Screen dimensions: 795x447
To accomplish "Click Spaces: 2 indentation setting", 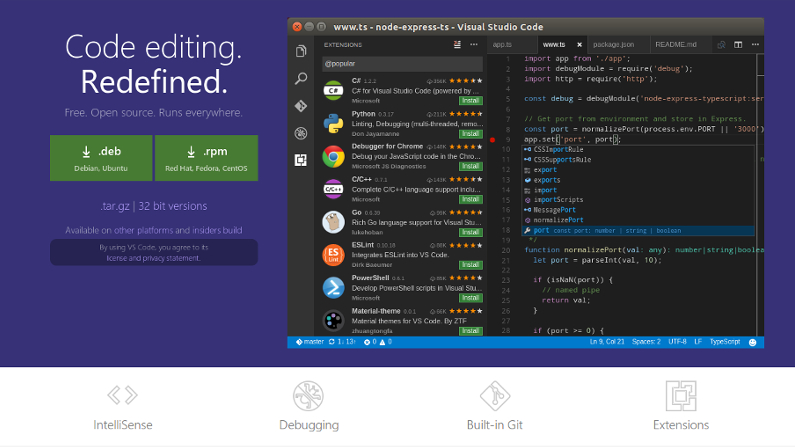I will point(646,342).
